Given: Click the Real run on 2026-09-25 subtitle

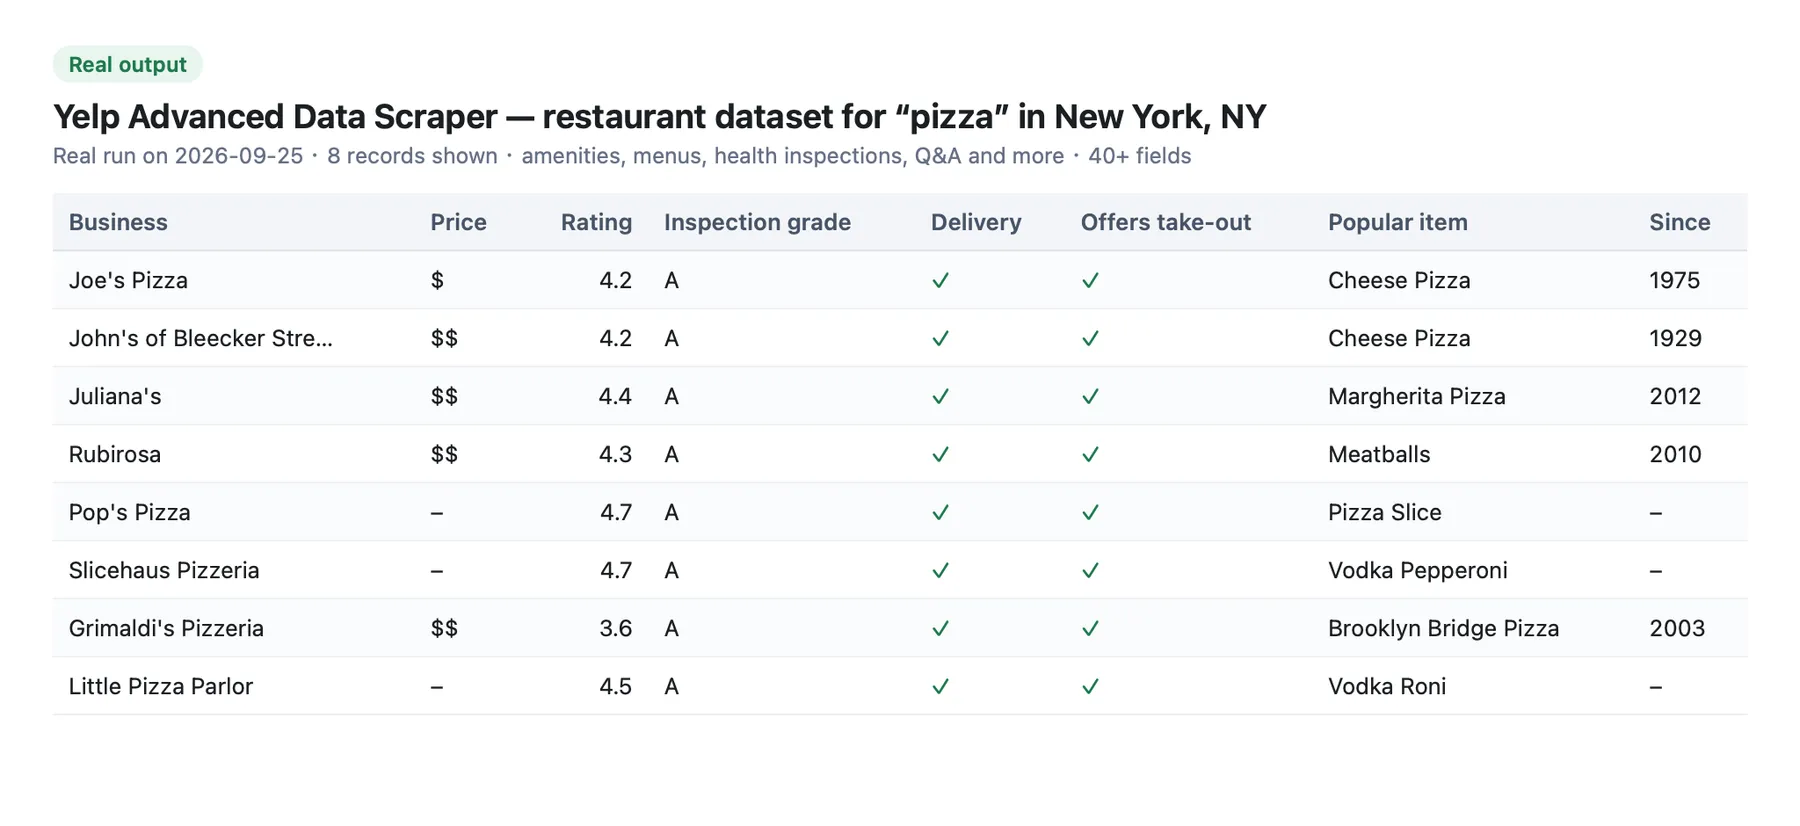Looking at the screenshot, I should [178, 156].
